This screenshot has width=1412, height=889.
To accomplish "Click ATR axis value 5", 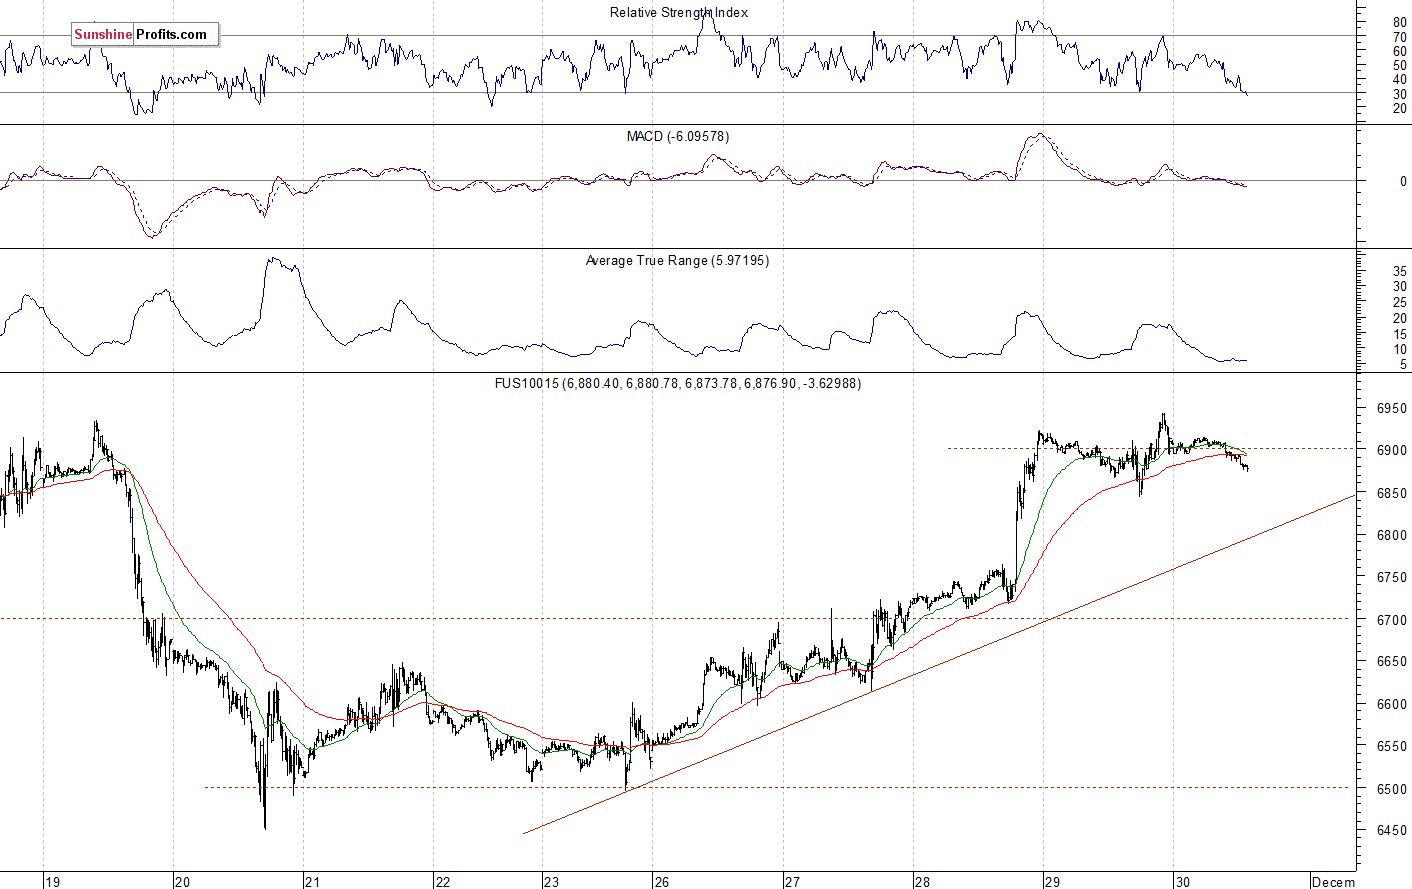I will coord(1404,365).
